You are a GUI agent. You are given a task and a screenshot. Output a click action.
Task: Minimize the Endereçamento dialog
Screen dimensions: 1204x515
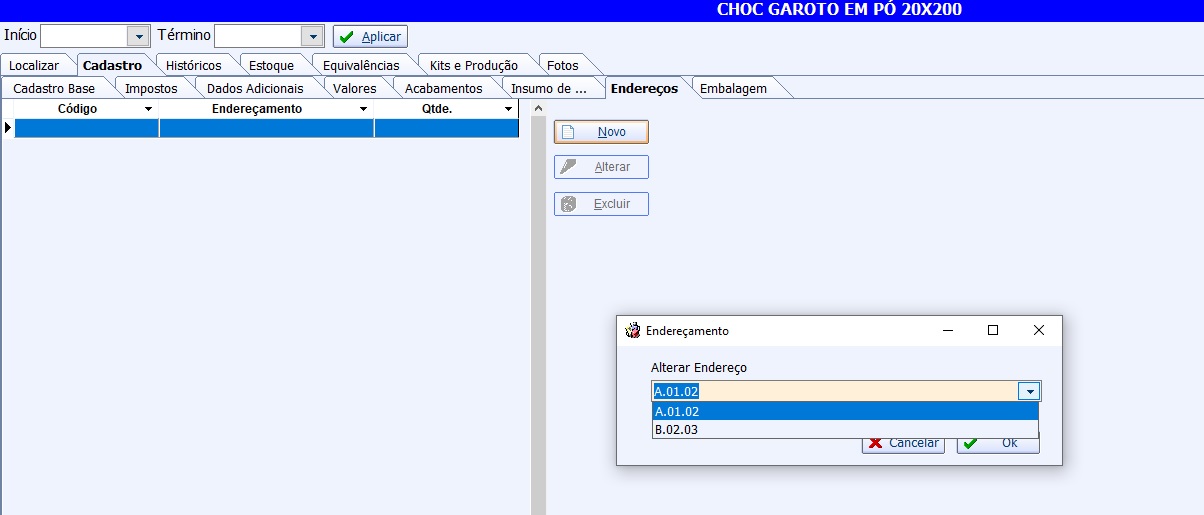(947, 330)
